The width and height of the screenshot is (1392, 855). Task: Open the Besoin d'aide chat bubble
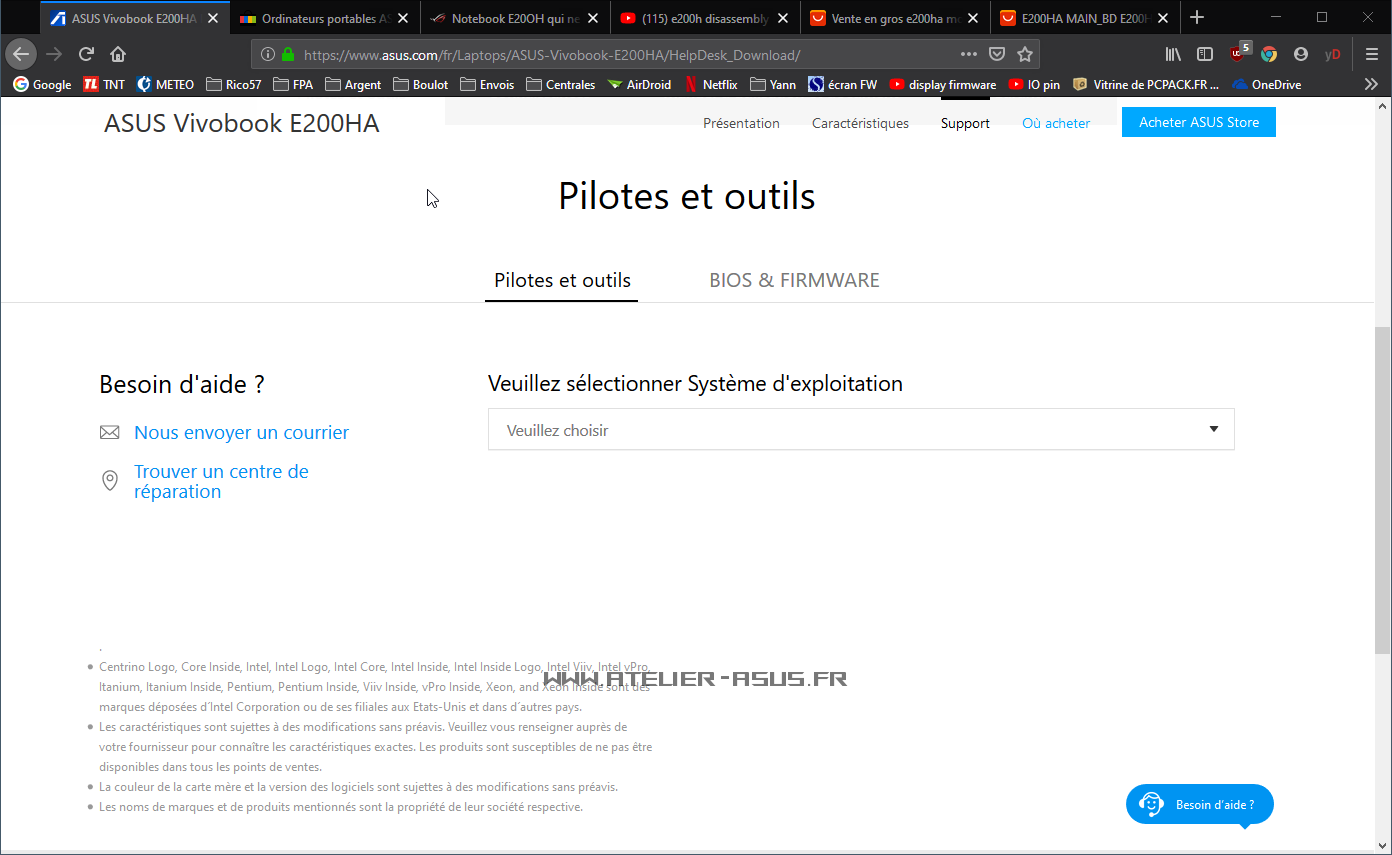pyautogui.click(x=1200, y=804)
